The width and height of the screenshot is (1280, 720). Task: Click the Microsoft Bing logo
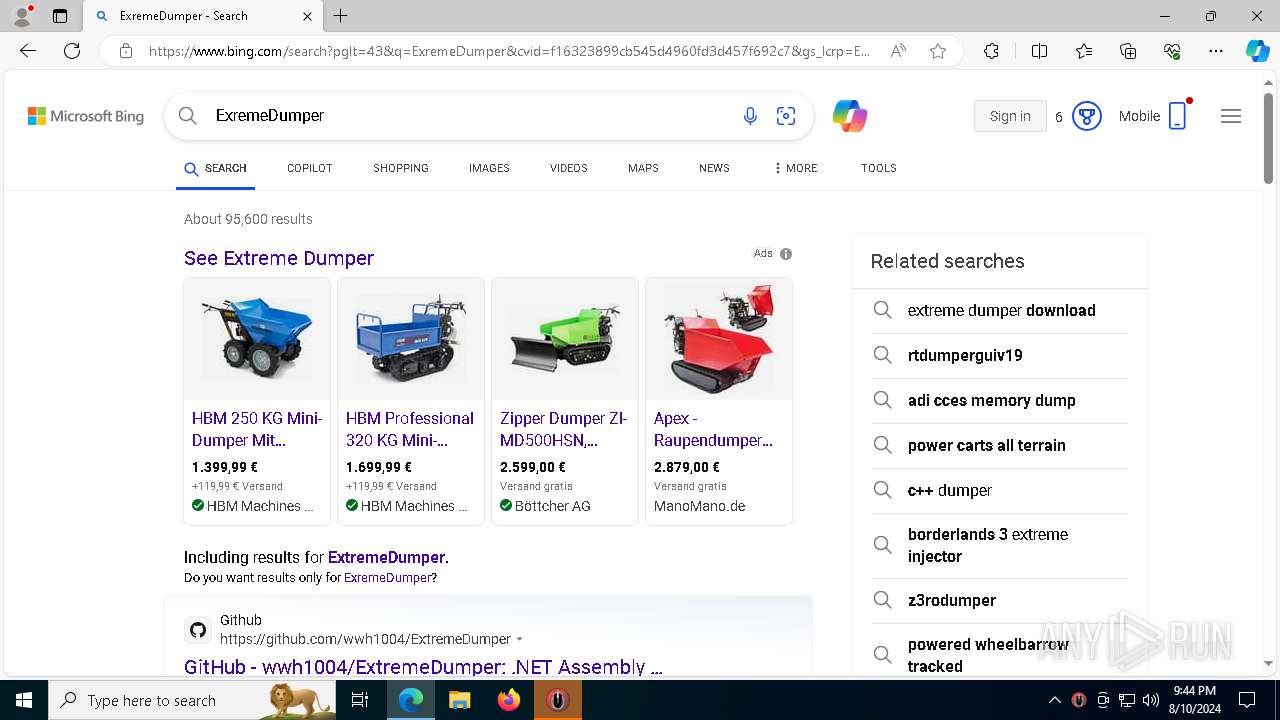pyautogui.click(x=86, y=116)
